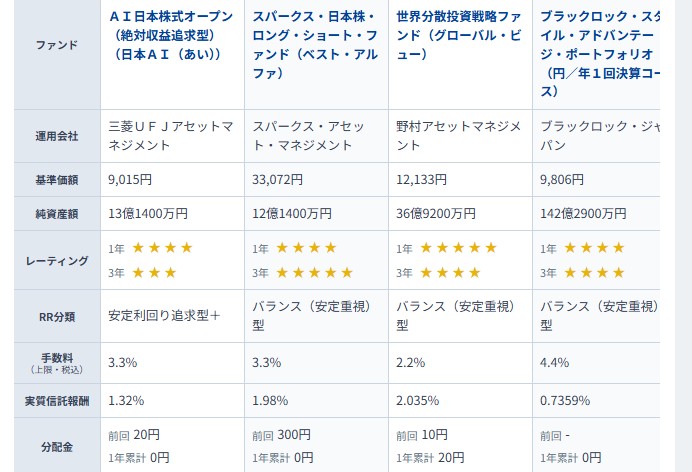The image size is (692, 472).
Task: Click the レーティング row header
Action: 50,260
